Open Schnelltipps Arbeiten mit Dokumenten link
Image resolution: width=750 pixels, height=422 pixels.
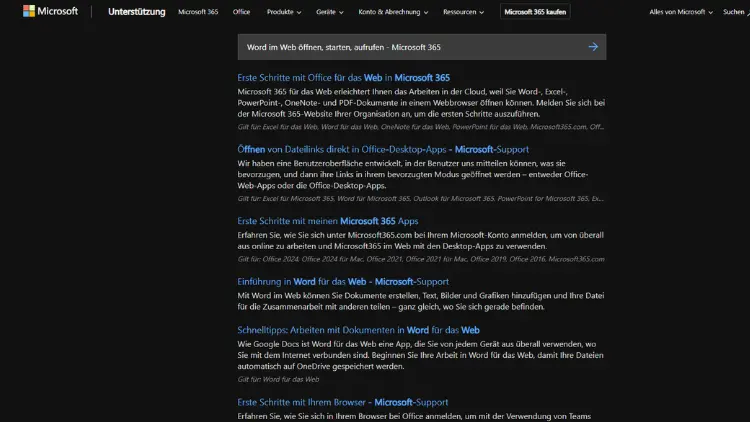point(358,330)
